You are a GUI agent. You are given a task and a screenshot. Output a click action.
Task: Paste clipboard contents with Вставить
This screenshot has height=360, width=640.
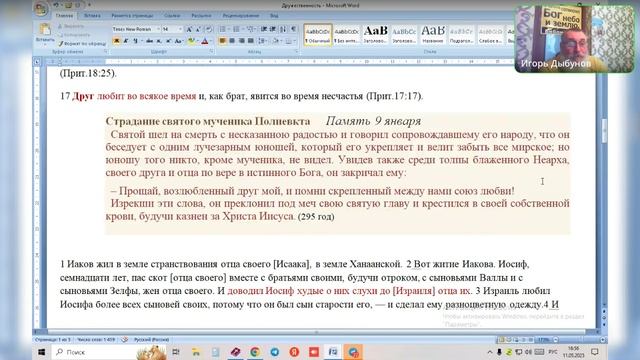click(x=45, y=33)
